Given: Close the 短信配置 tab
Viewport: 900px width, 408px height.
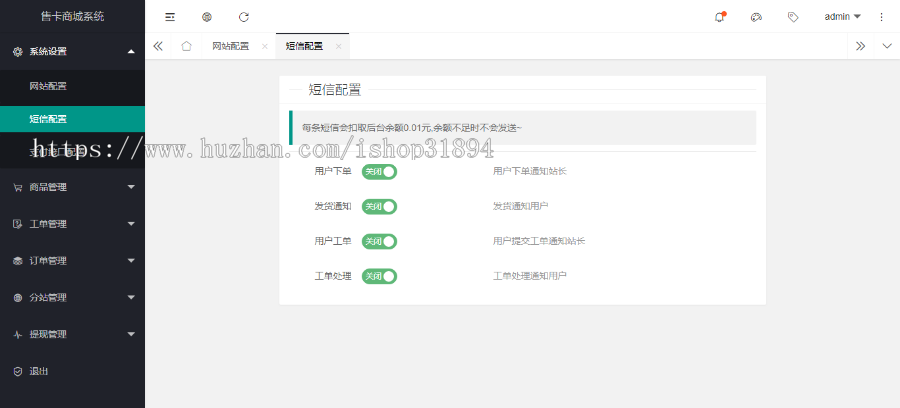Looking at the screenshot, I should tap(339, 46).
